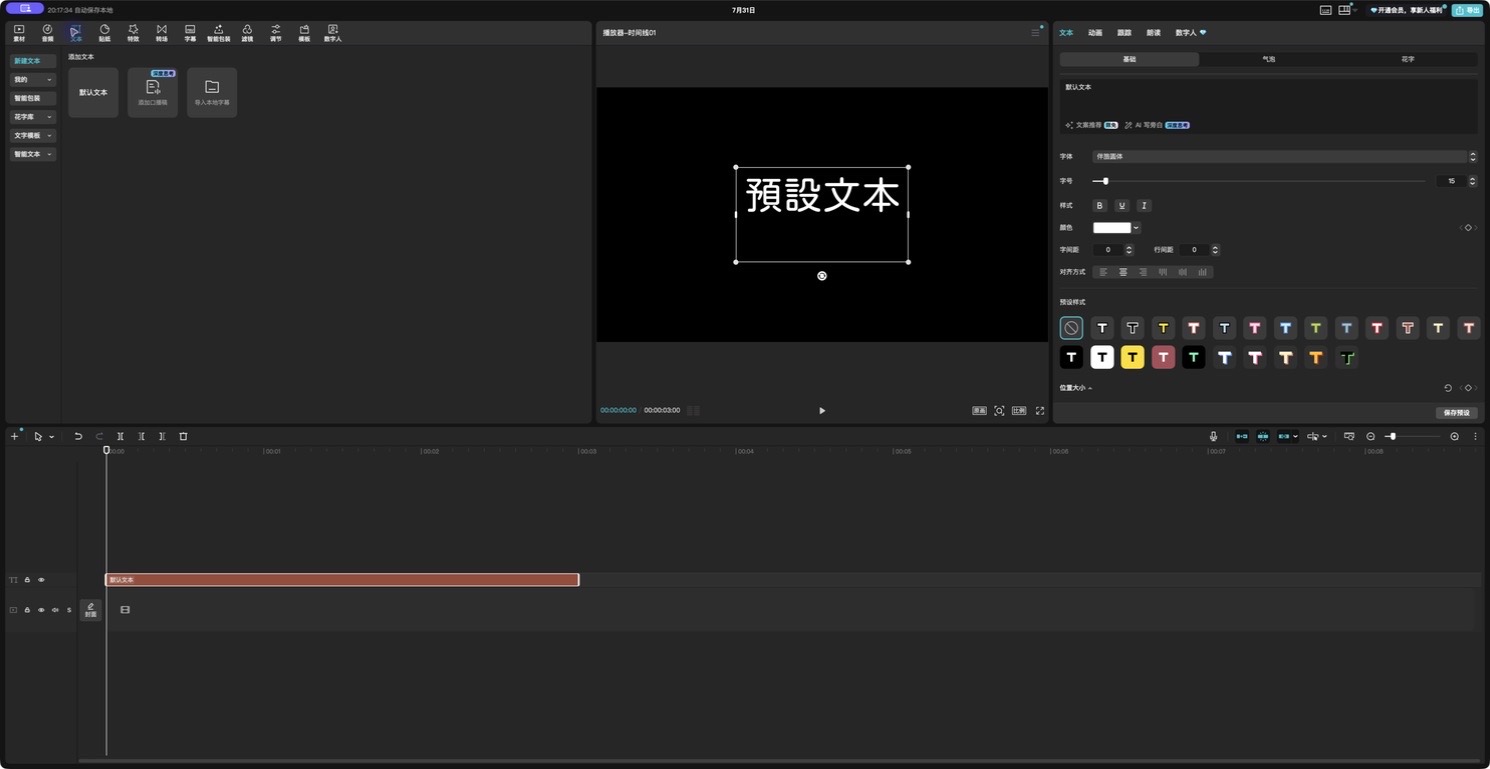The width and height of the screenshot is (1490, 769).
Task: Lock the text track
Action: click(x=27, y=580)
